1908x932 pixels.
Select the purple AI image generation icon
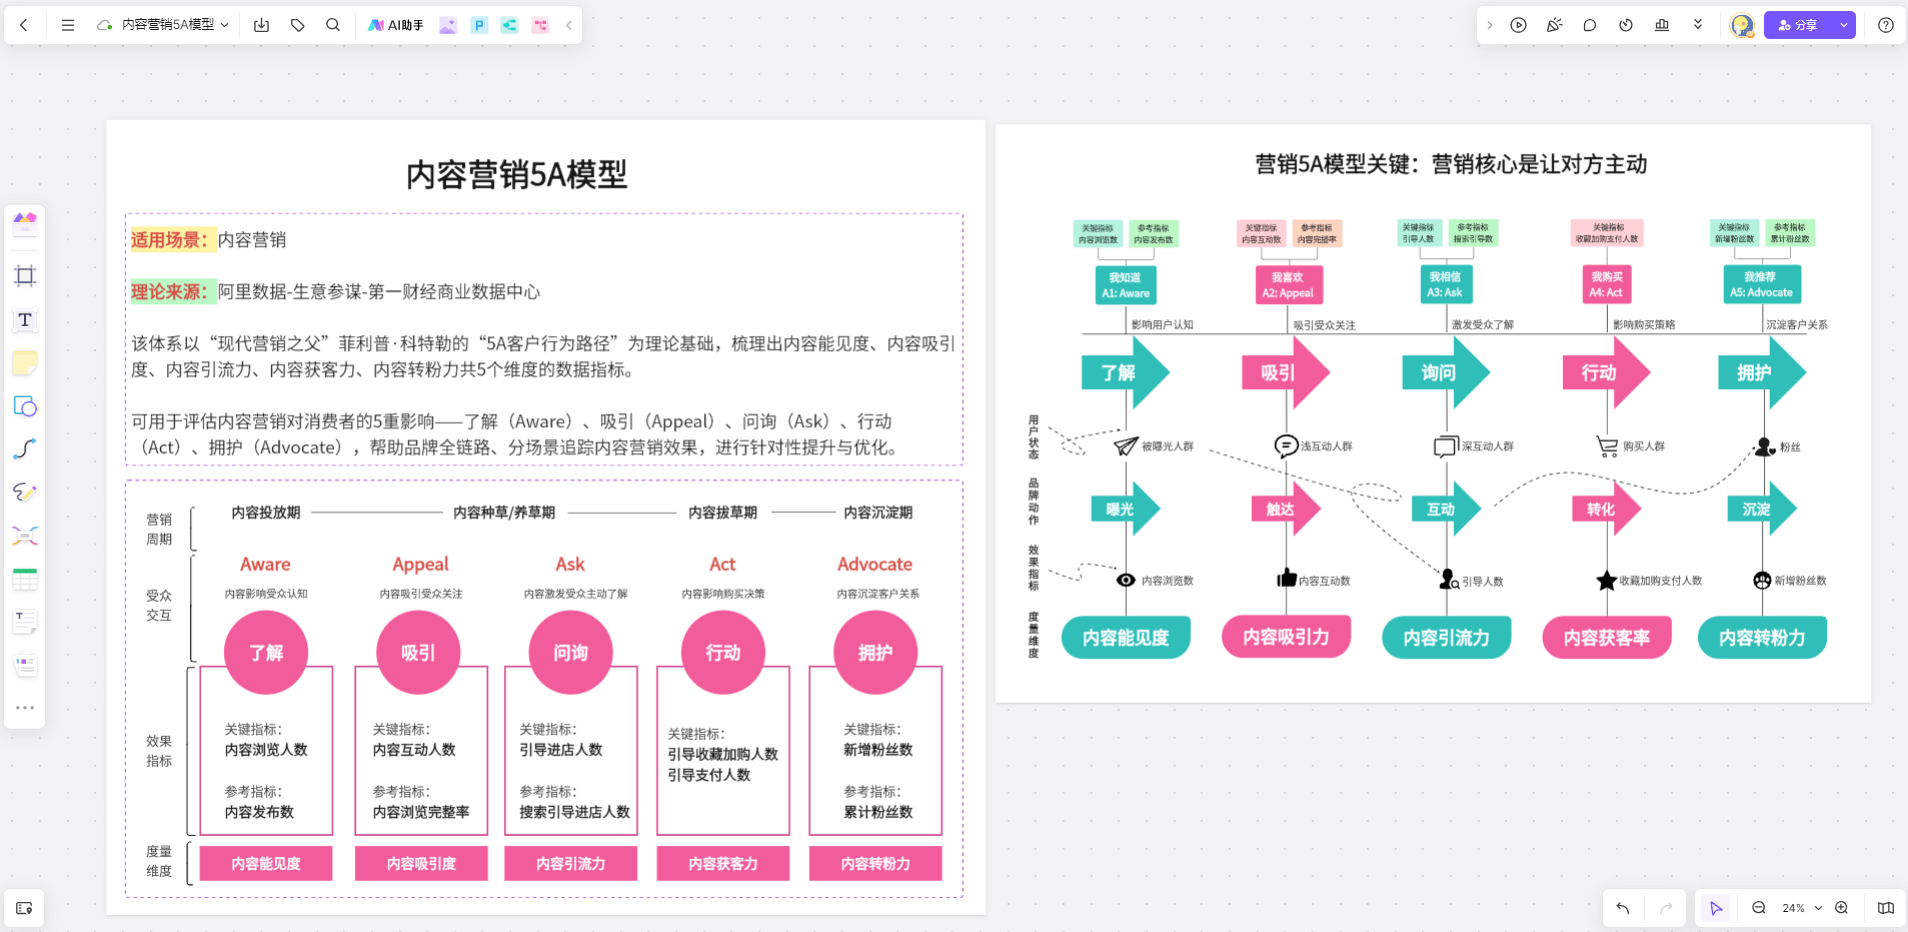click(x=448, y=25)
